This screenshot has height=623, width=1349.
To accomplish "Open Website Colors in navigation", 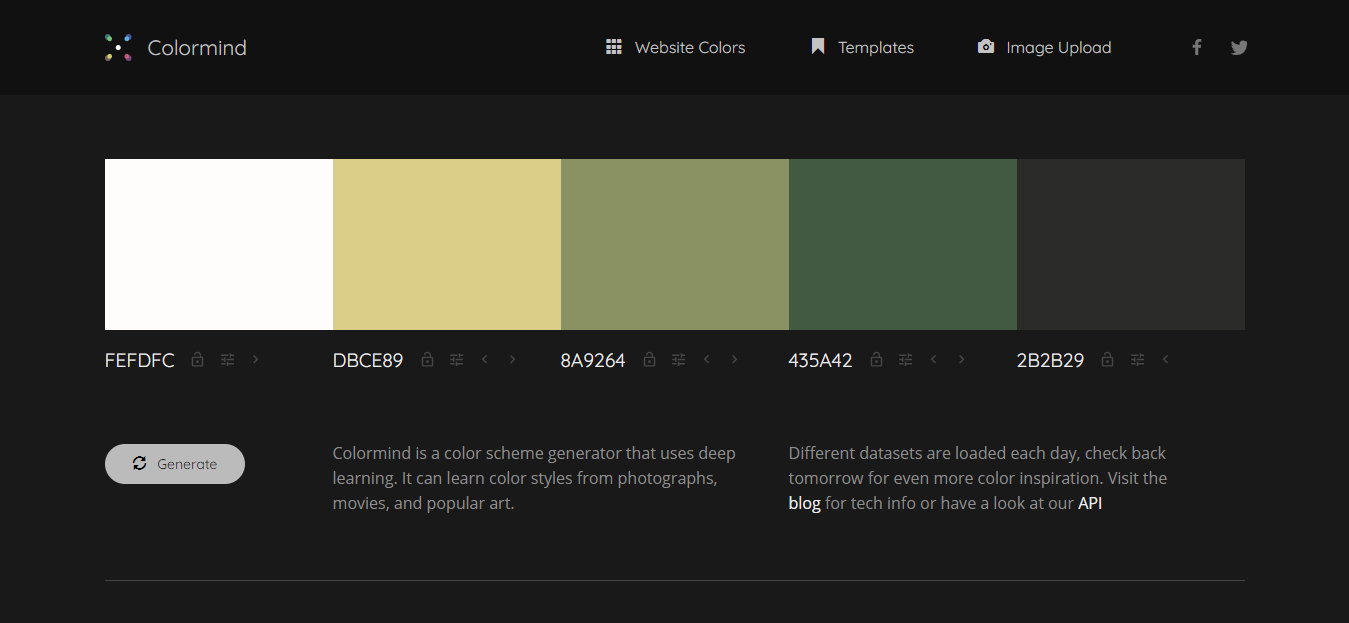I will (x=676, y=47).
